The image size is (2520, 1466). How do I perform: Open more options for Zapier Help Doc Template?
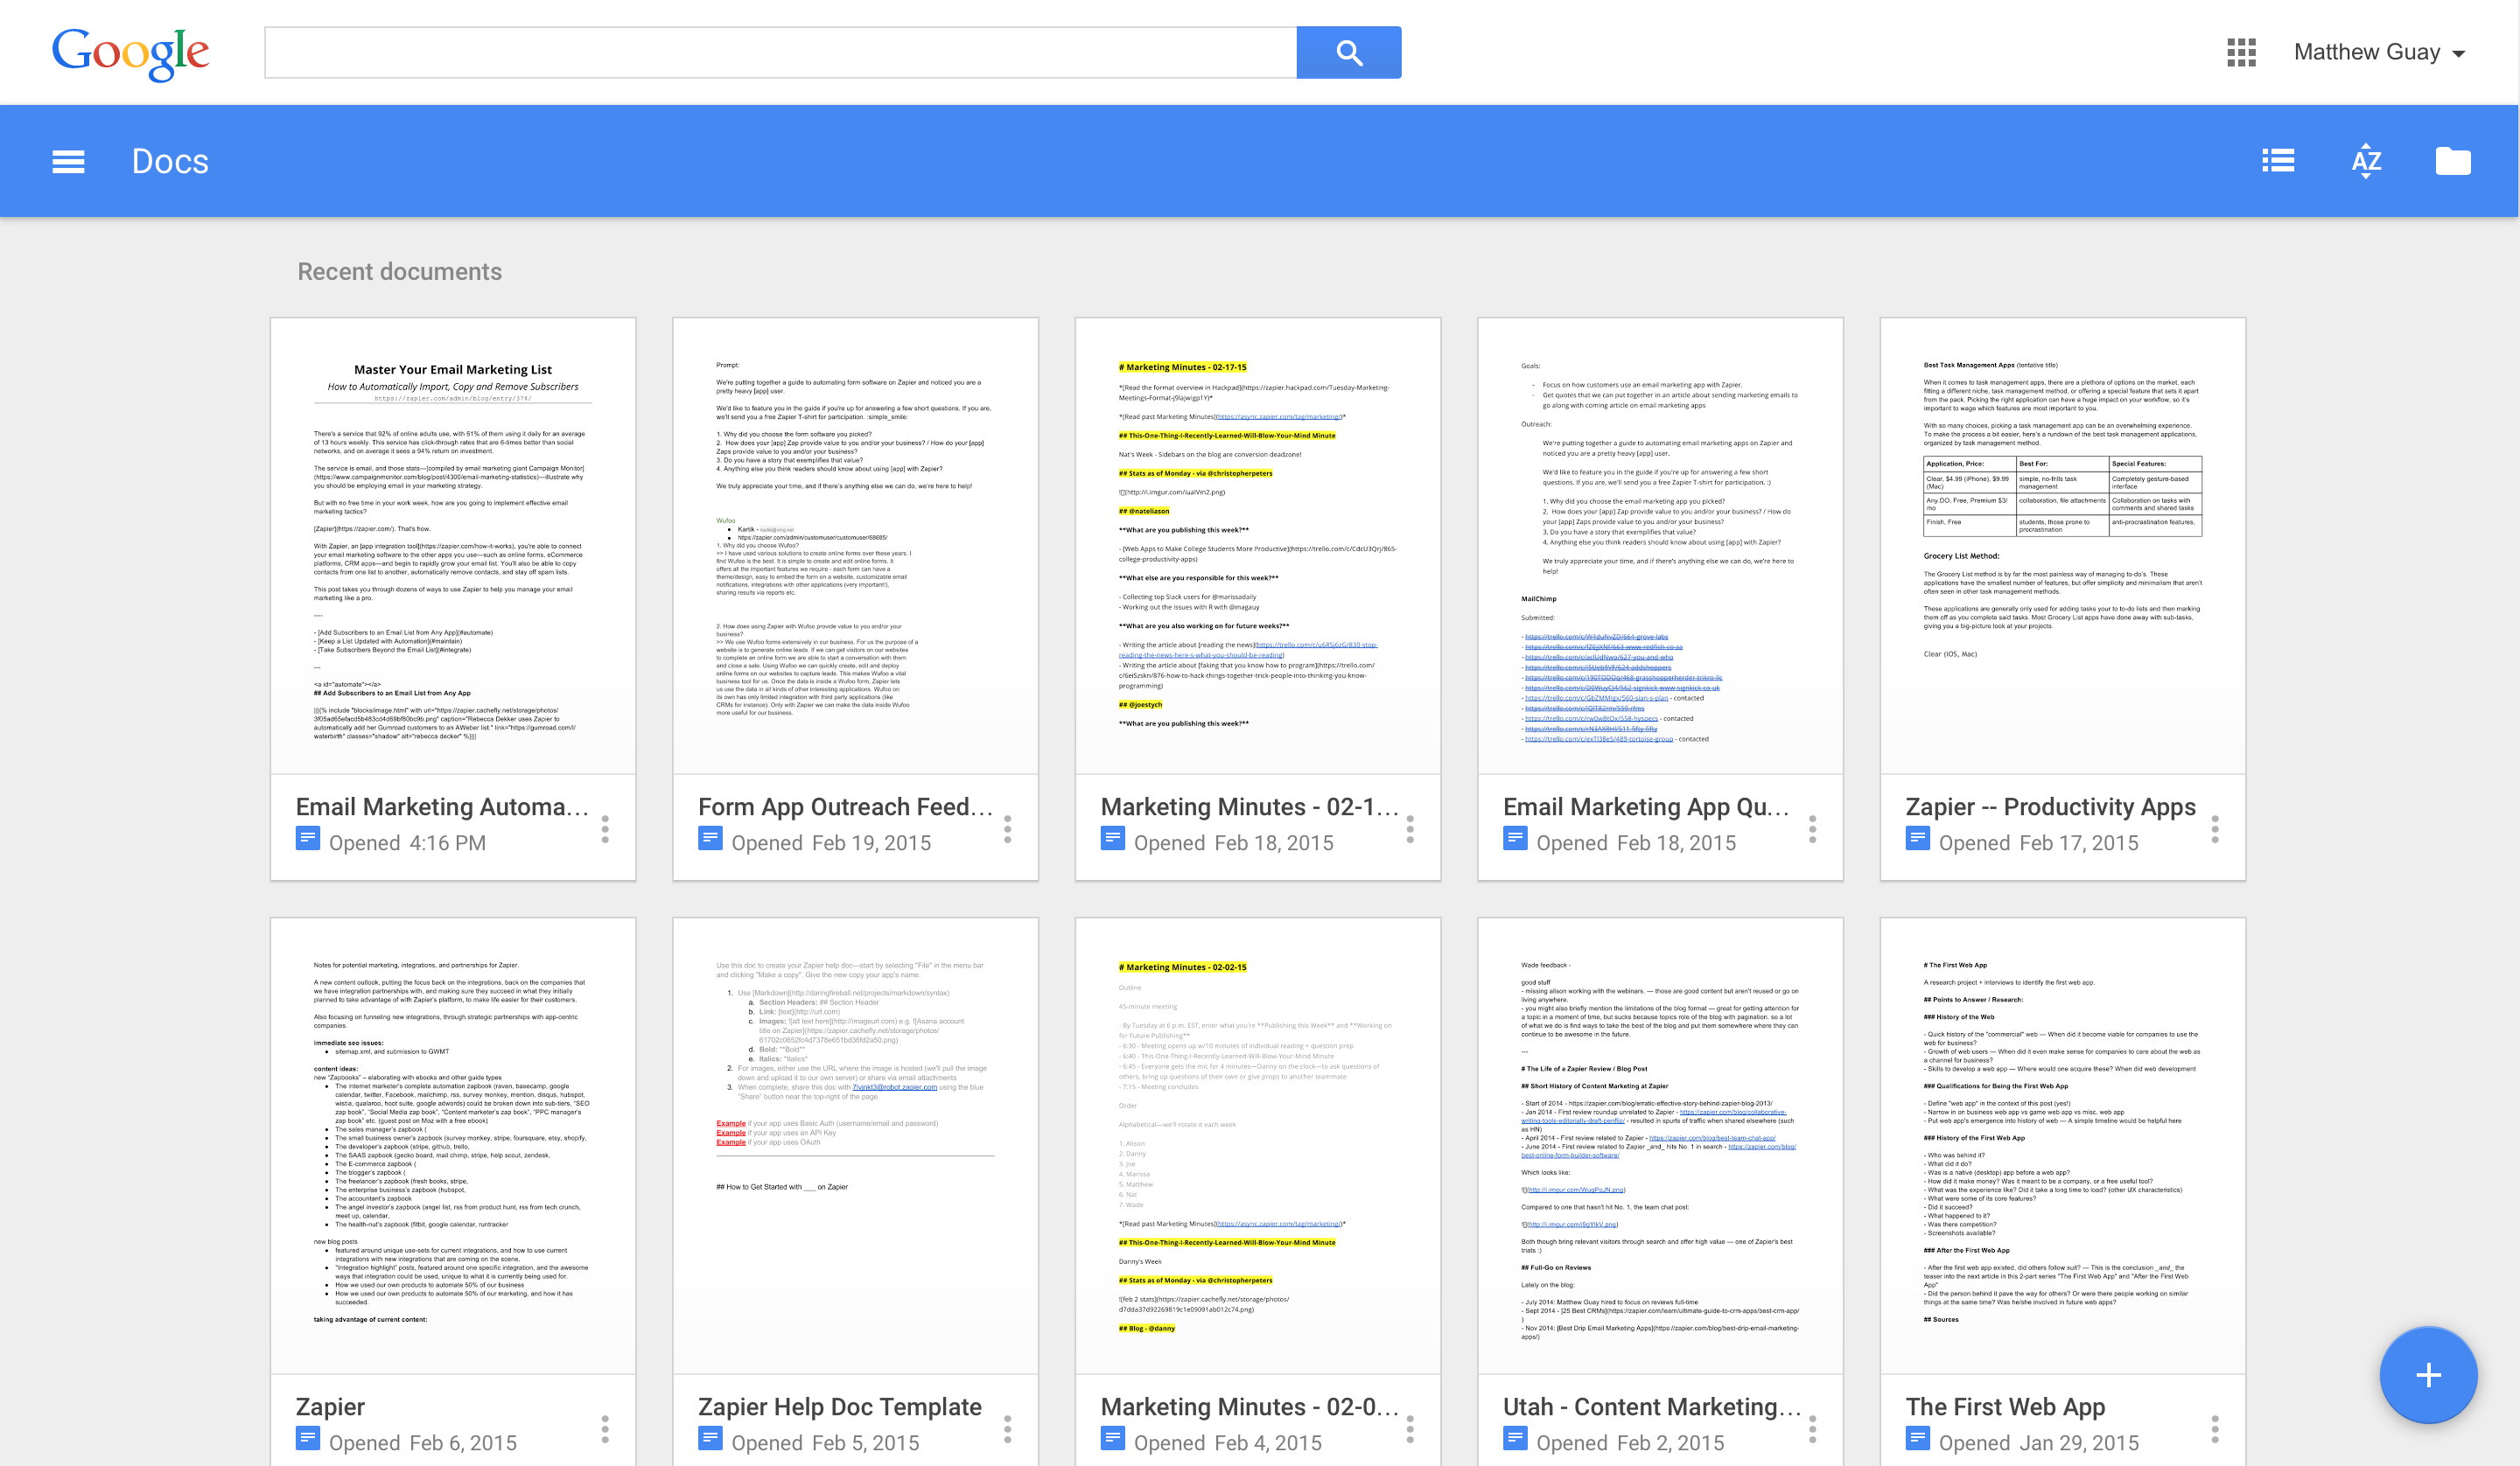pos(1007,1429)
